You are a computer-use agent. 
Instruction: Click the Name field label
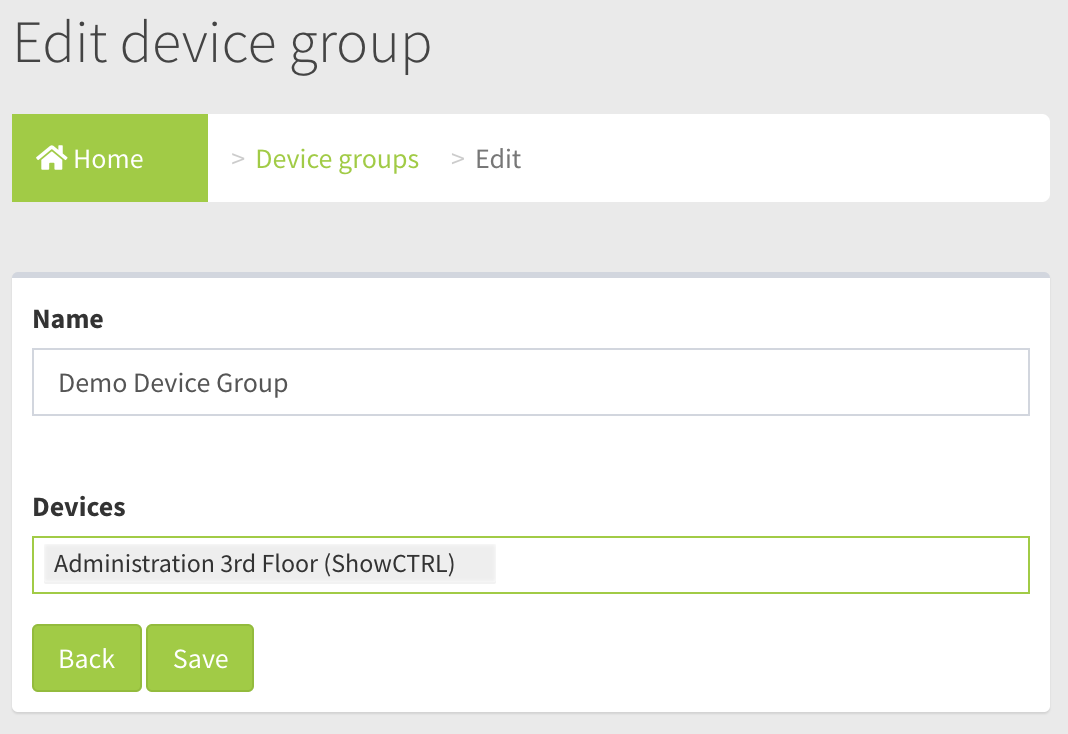[x=68, y=319]
